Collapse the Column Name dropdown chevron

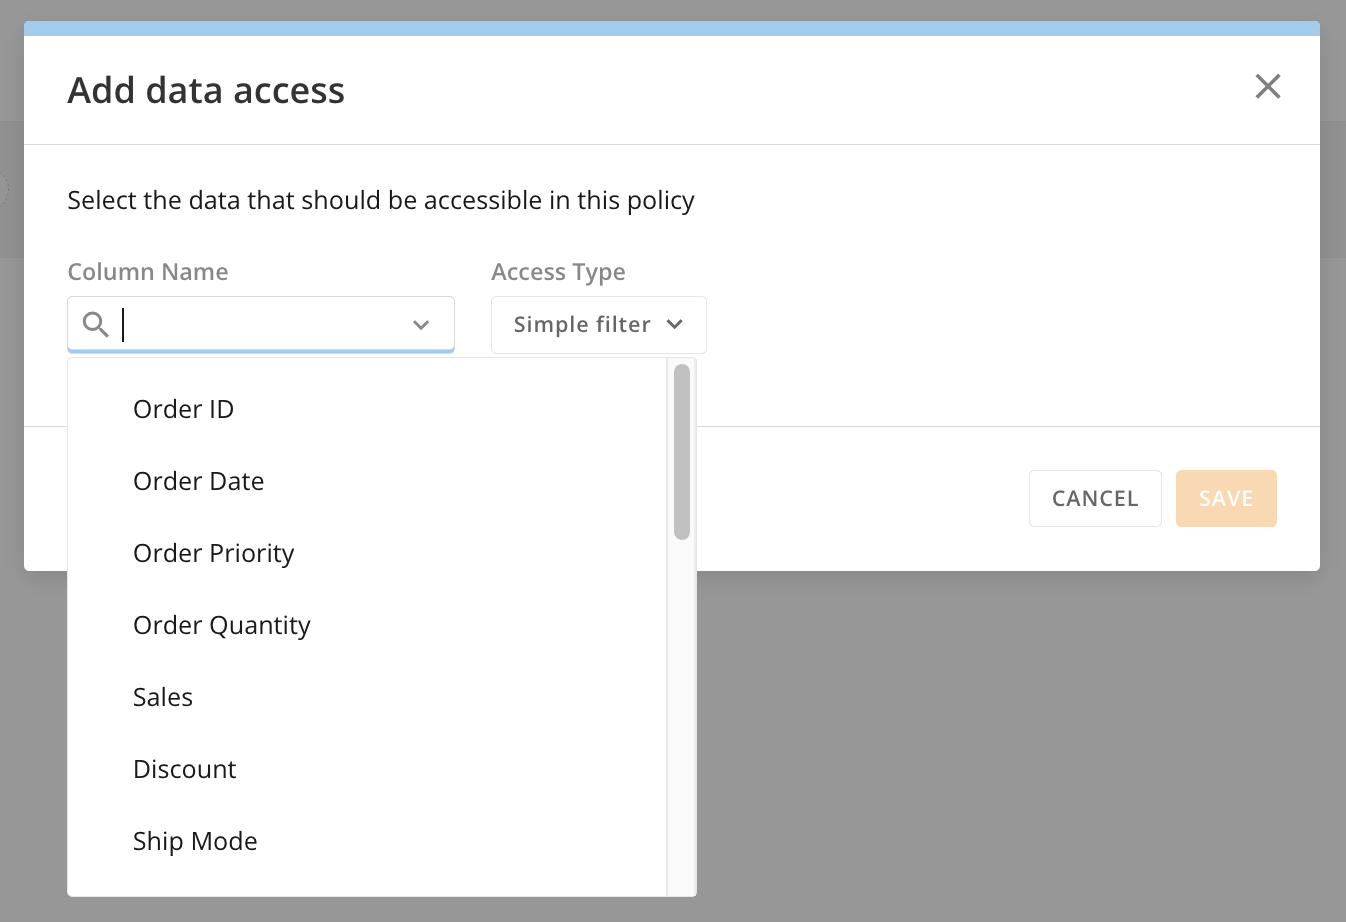click(x=421, y=325)
